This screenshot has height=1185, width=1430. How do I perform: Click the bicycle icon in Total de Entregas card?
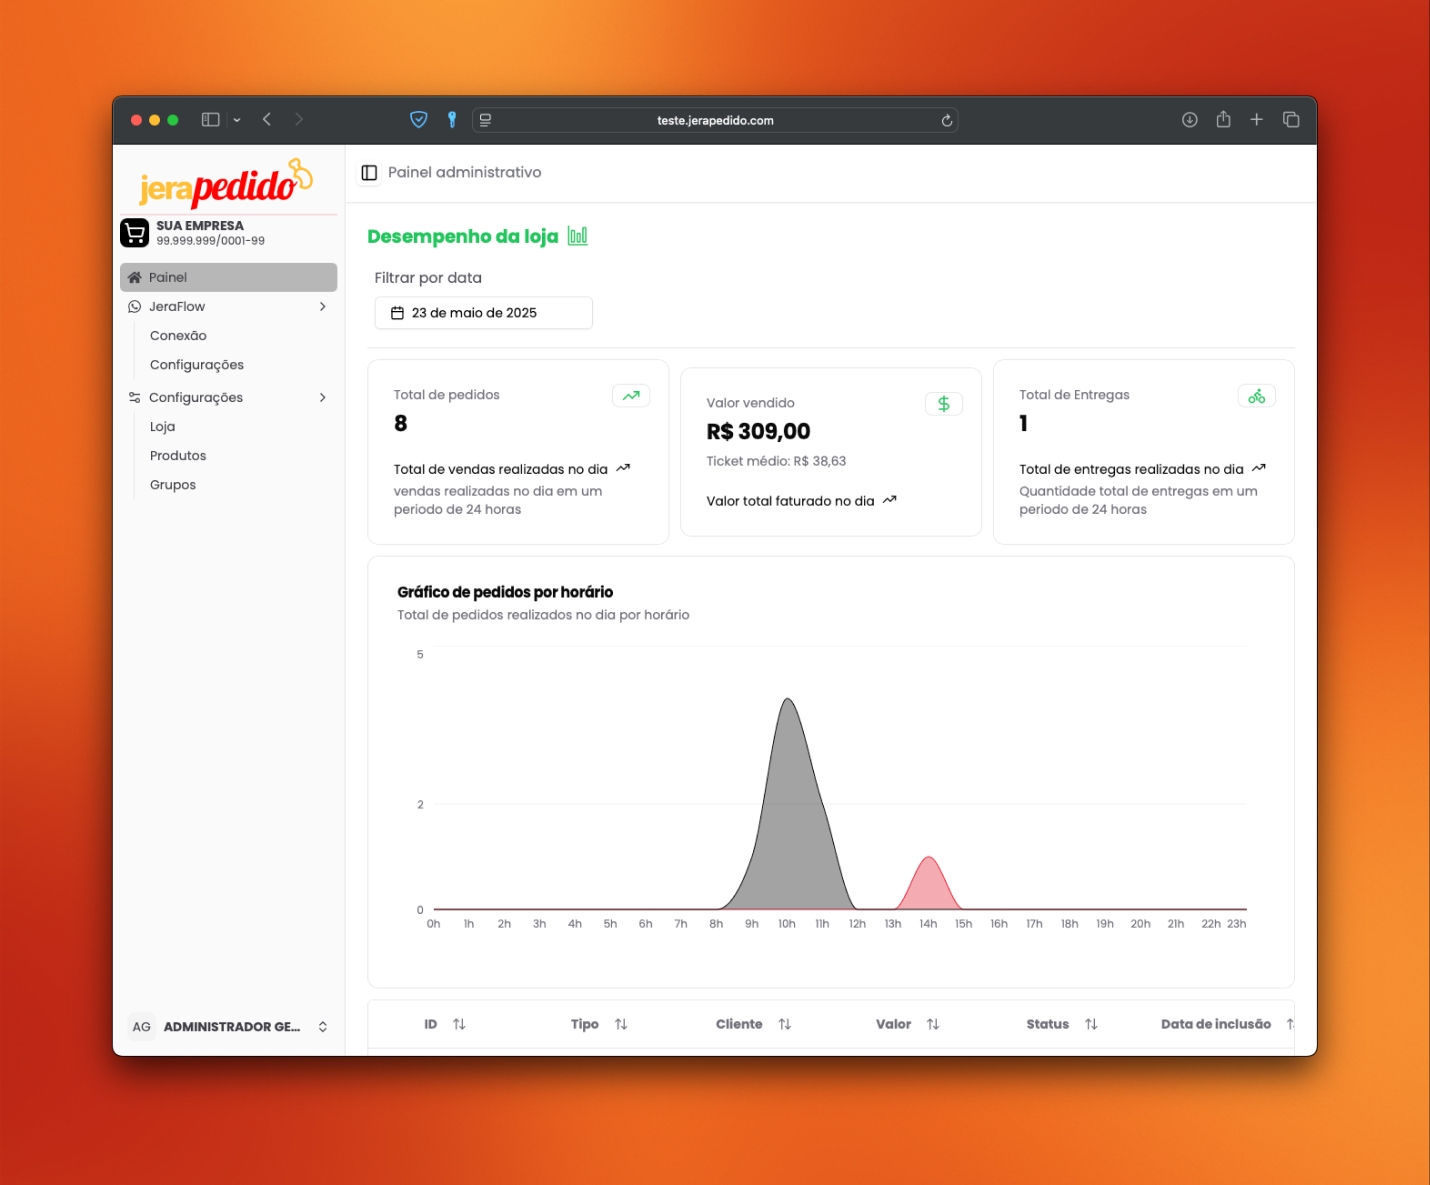(1256, 396)
